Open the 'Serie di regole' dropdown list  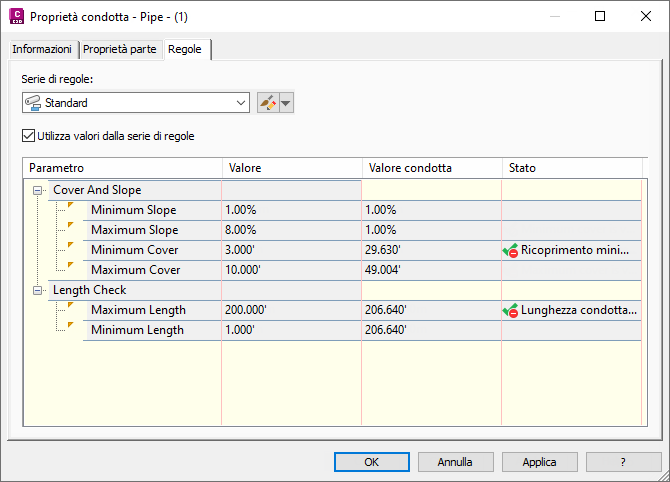241,103
